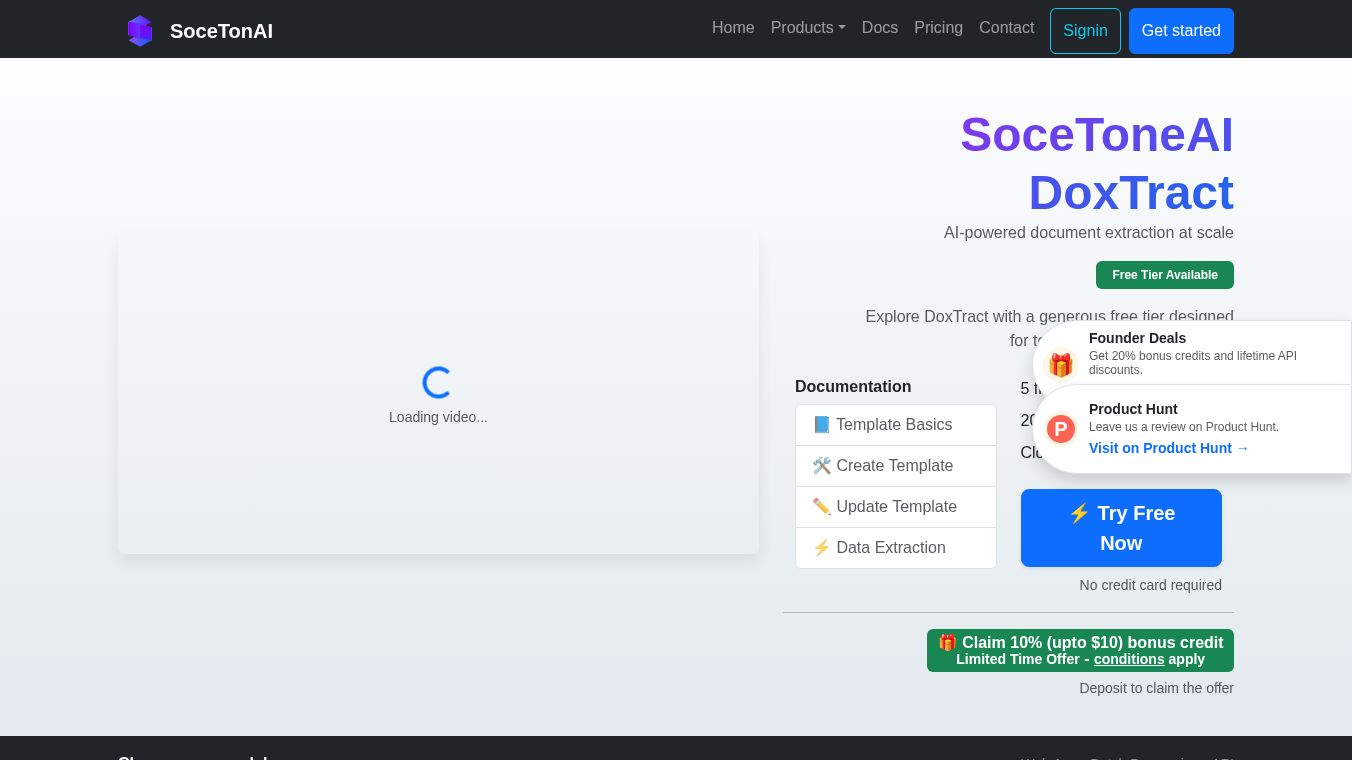Open Create Template documentation
This screenshot has height=760, width=1352.
click(896, 466)
